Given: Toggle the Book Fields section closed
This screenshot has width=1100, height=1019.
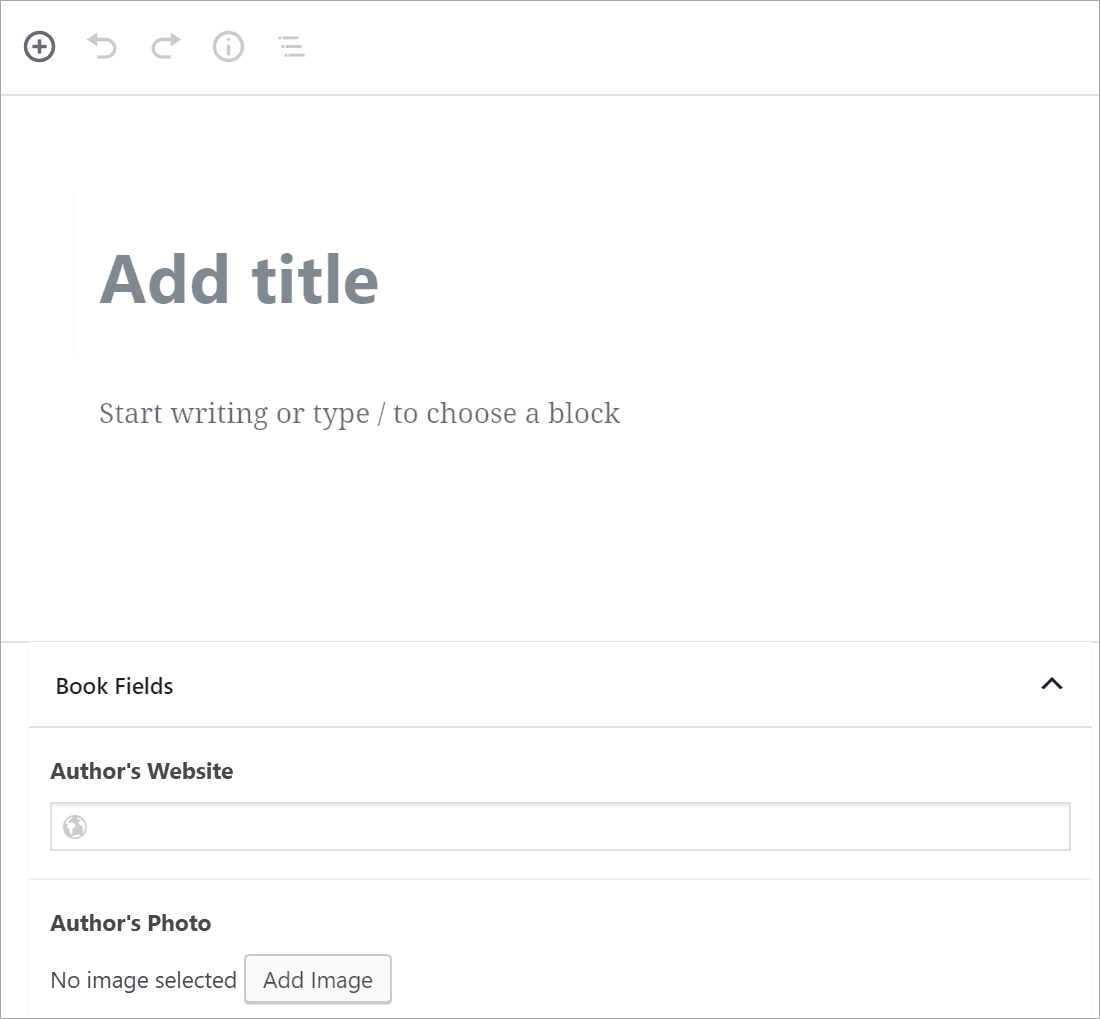Looking at the screenshot, I should tap(1051, 684).
